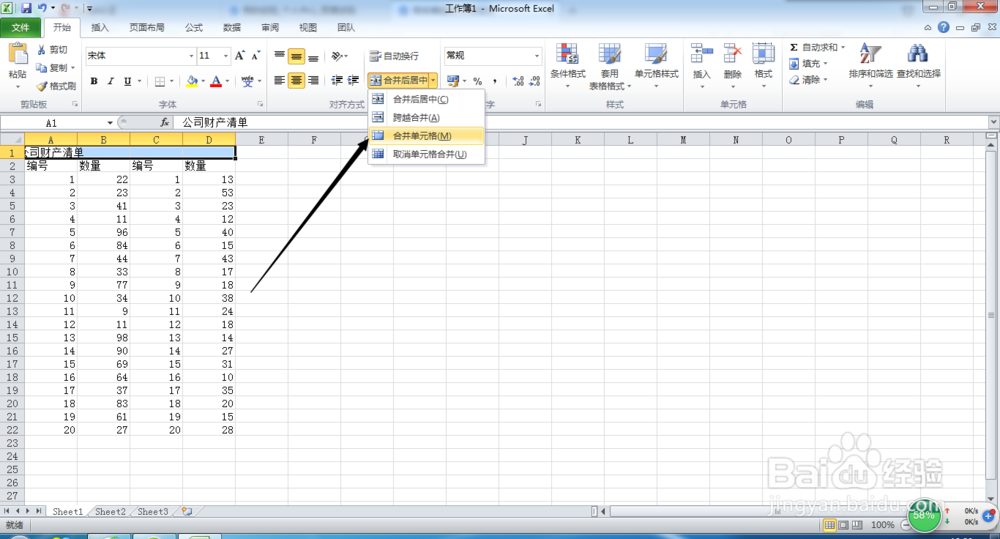Click the fx insert function icon
Viewport: 1000px width, 539px height.
coord(165,122)
